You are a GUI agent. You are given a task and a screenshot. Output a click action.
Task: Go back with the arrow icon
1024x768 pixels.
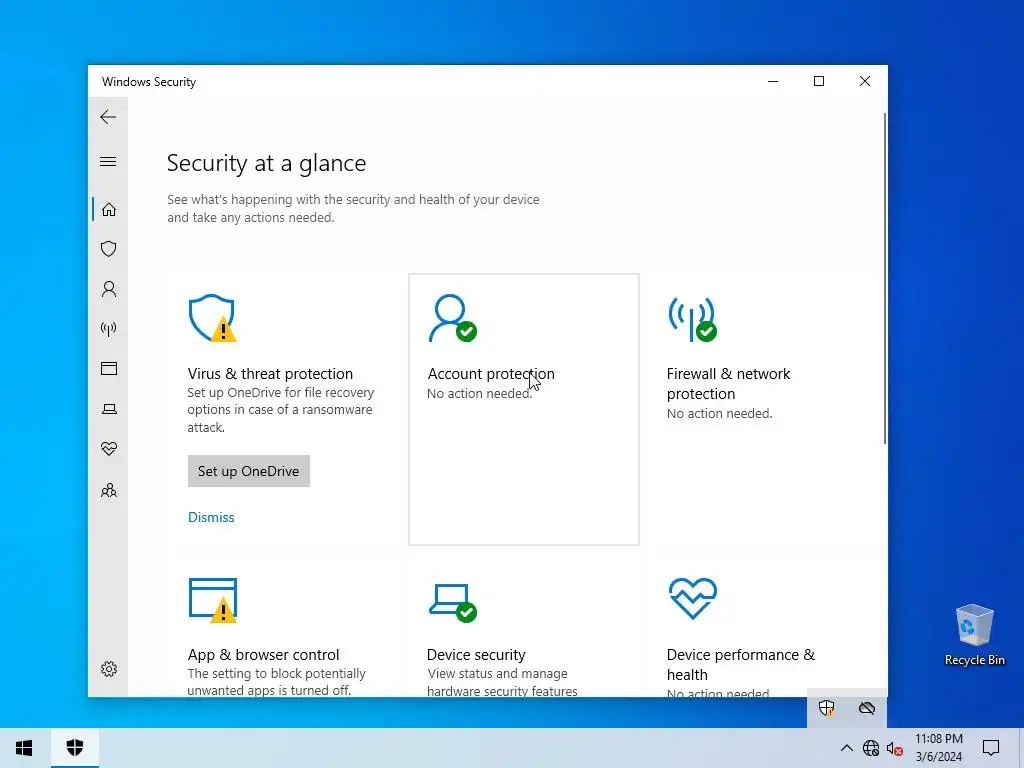tap(108, 117)
